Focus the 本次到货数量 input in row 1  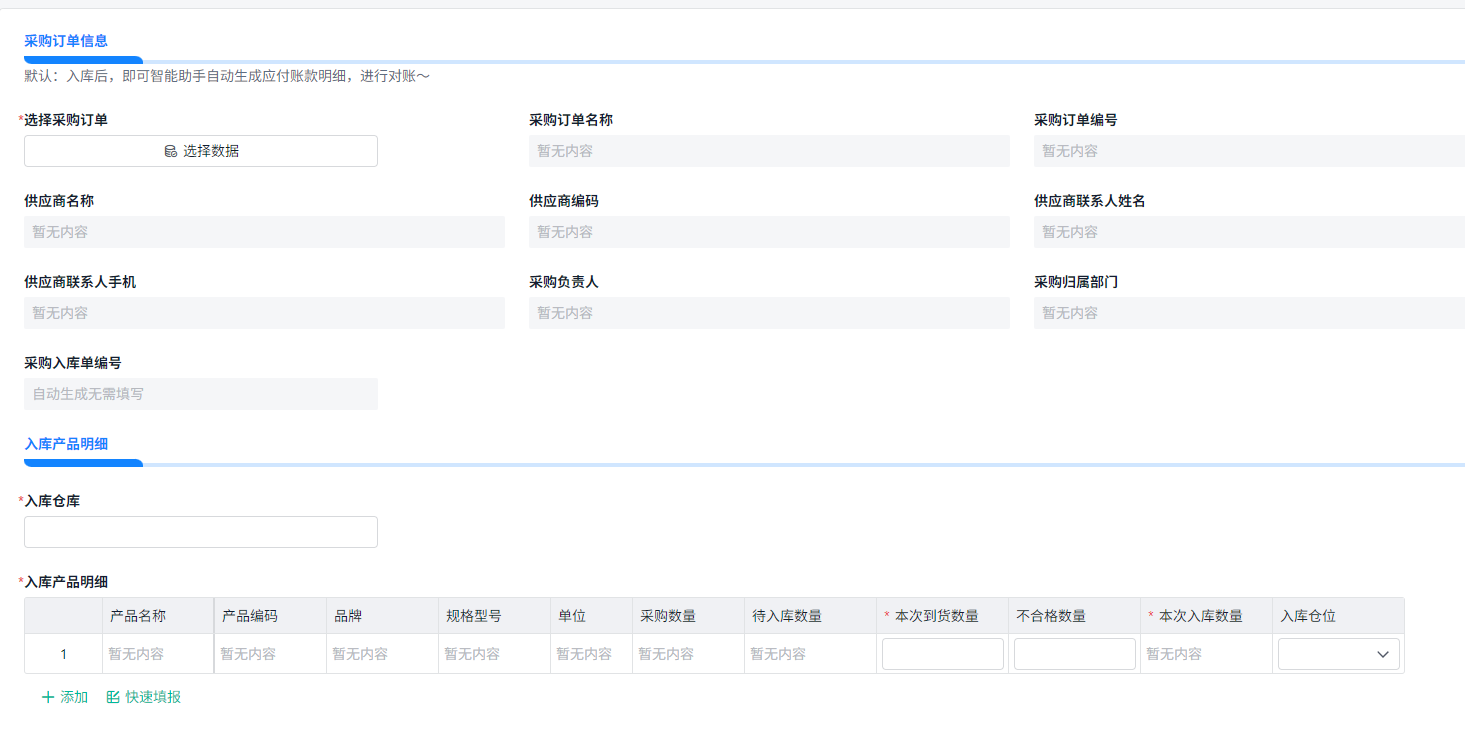pyautogui.click(x=943, y=654)
